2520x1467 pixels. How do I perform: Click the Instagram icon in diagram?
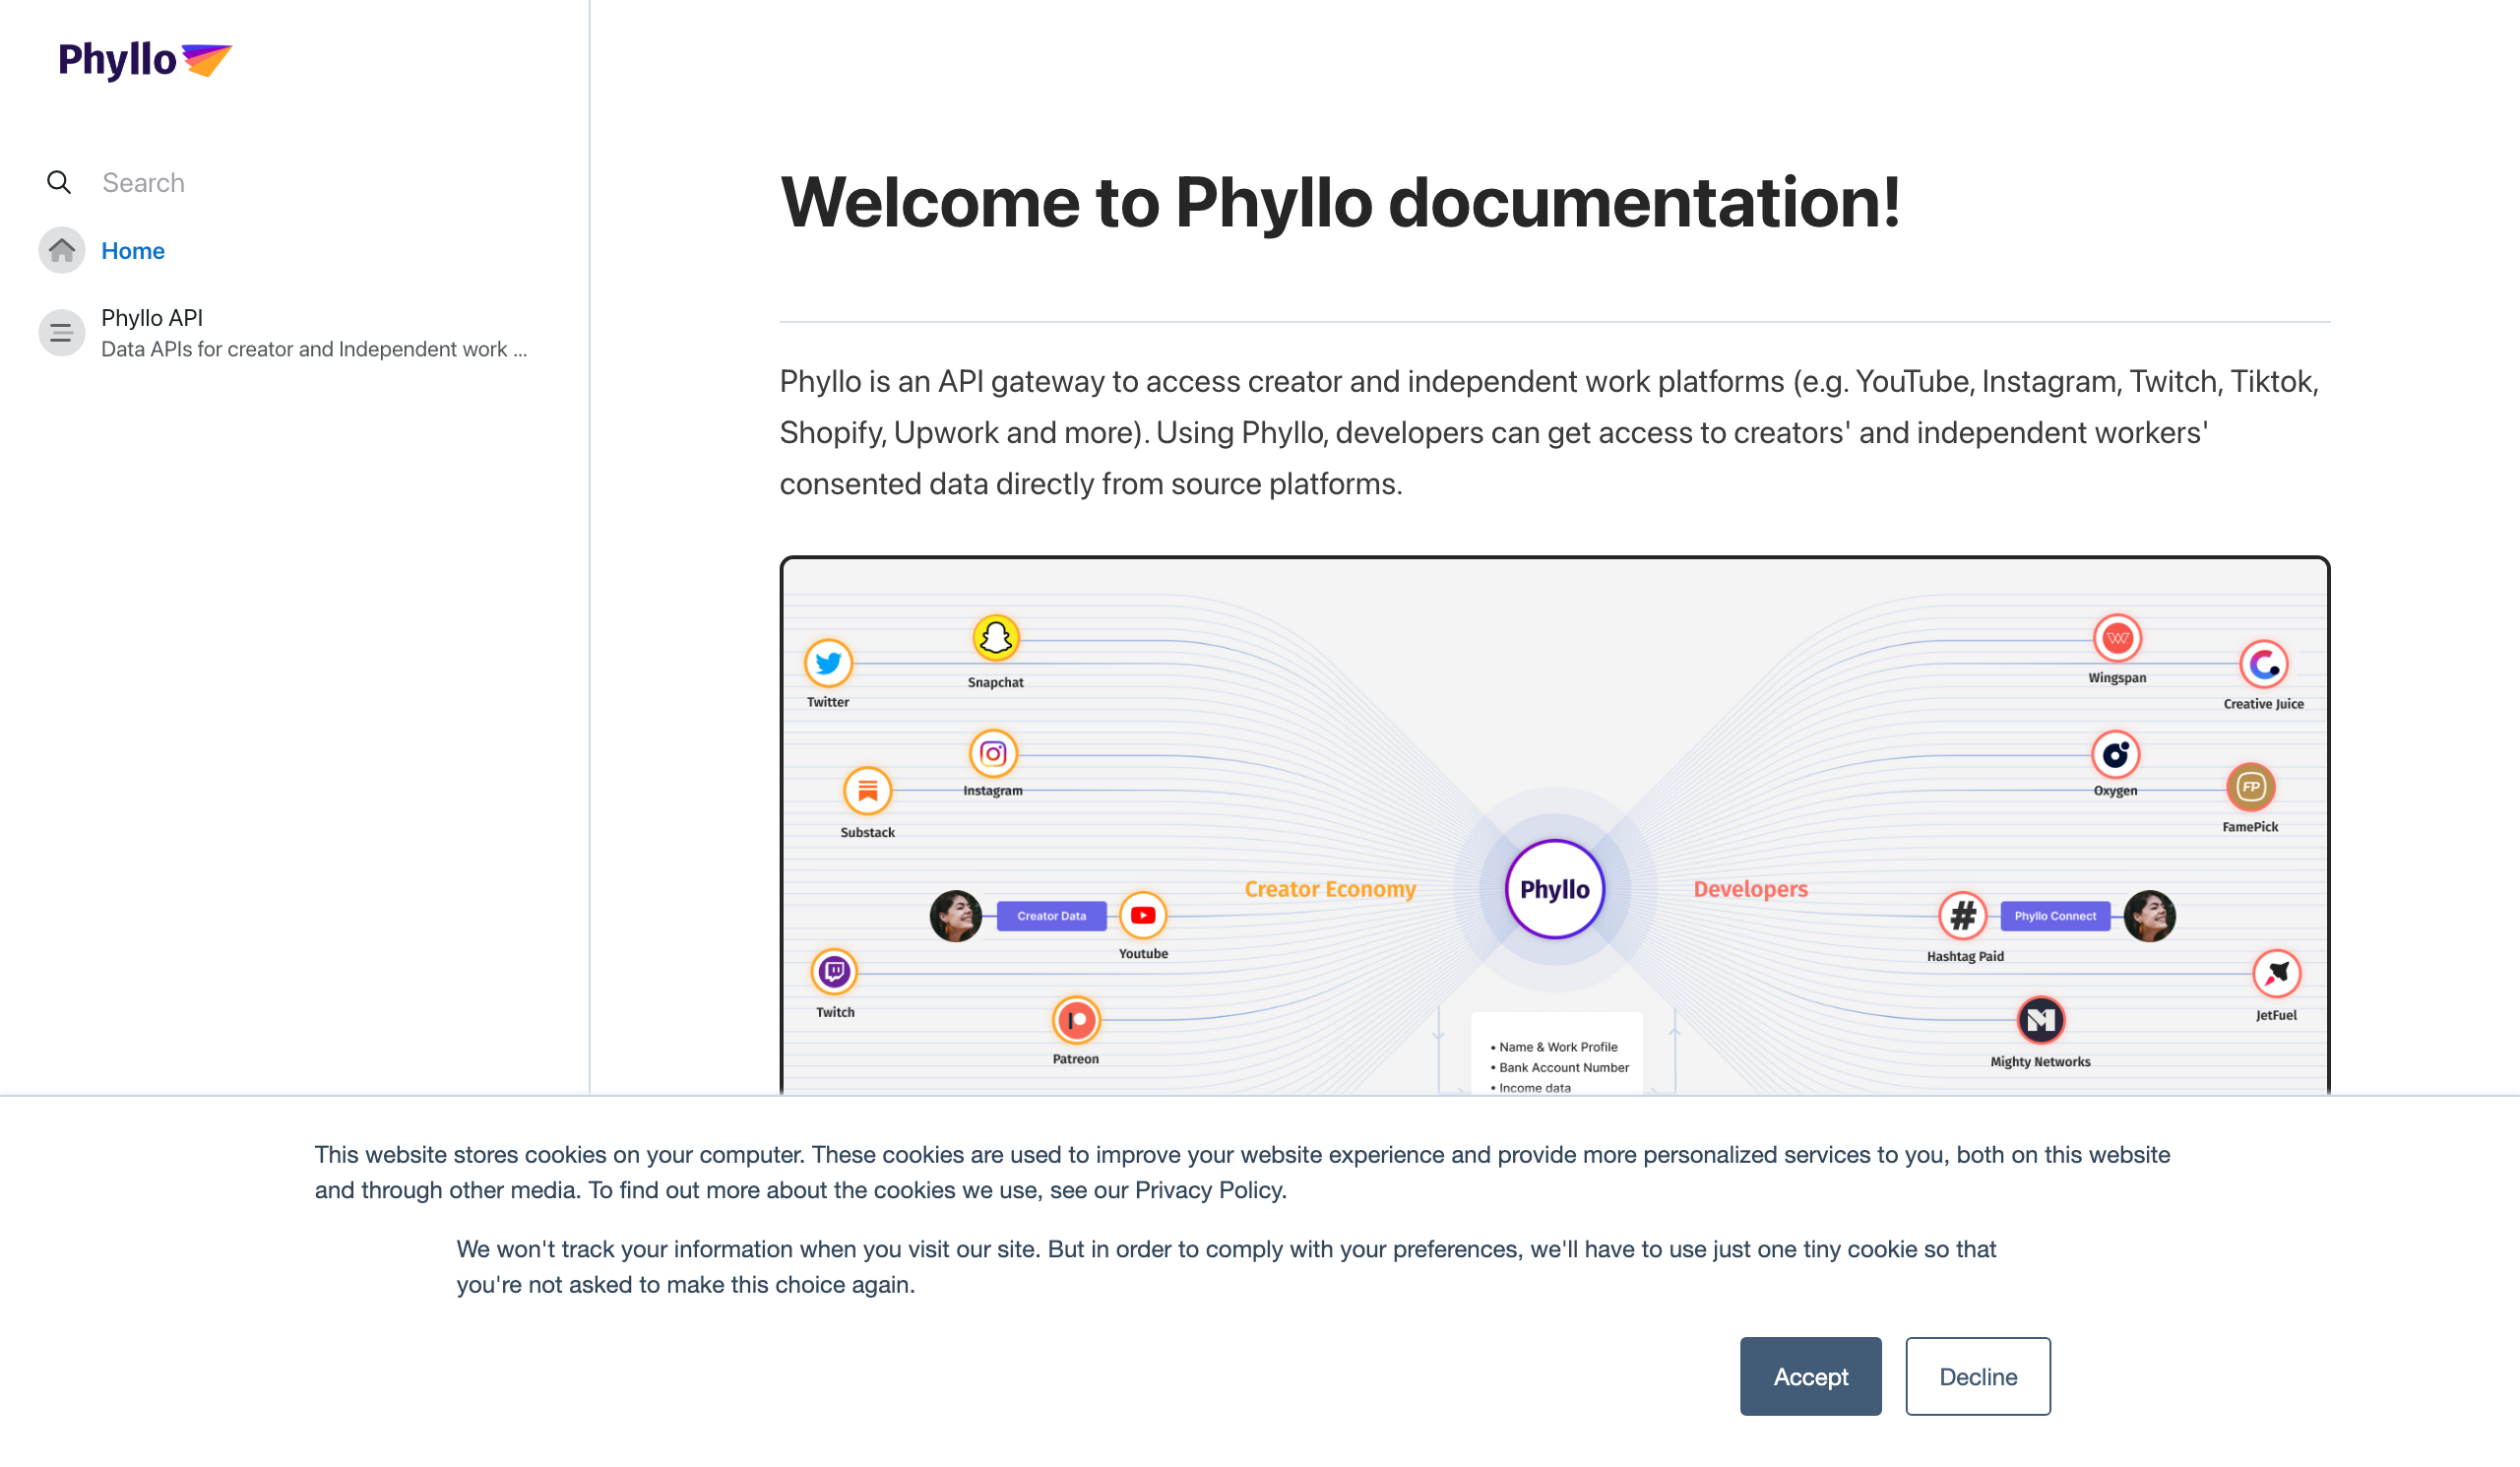(x=993, y=754)
